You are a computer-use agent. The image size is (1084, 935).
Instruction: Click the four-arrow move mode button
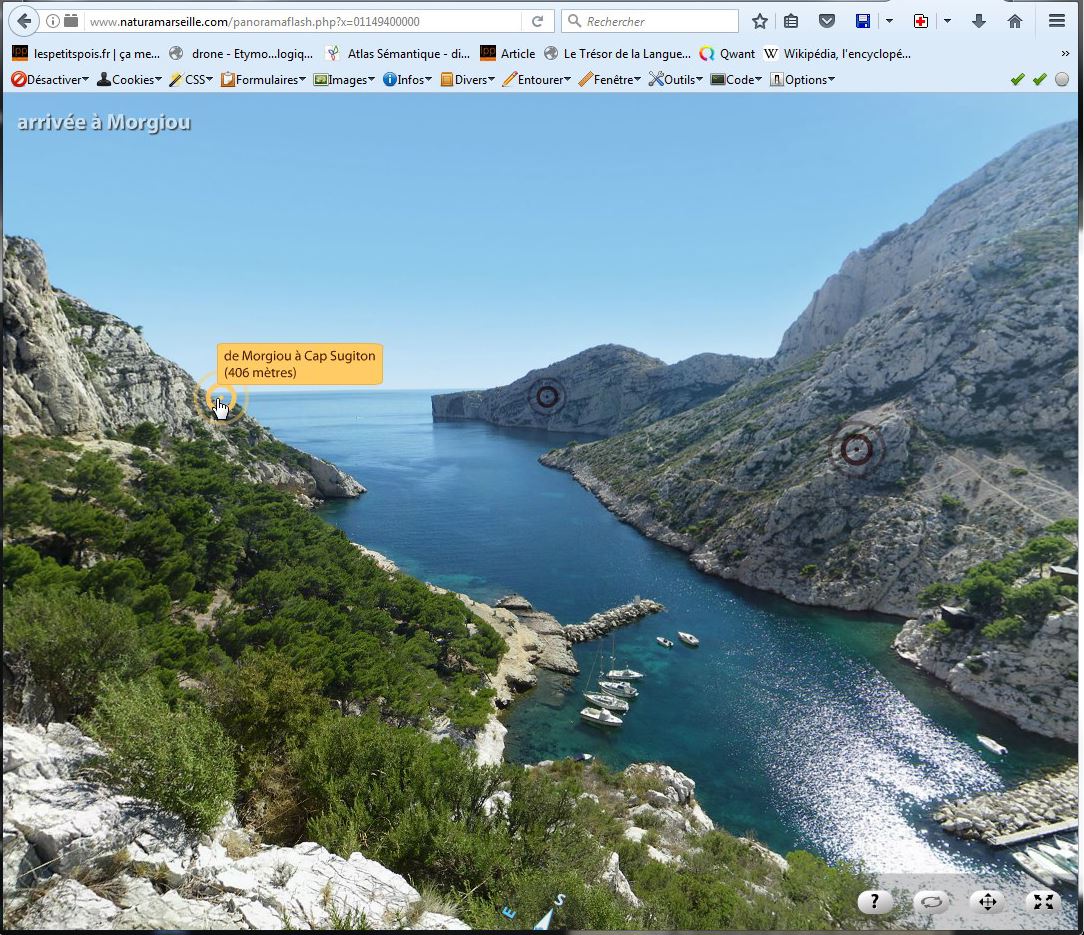[x=987, y=902]
